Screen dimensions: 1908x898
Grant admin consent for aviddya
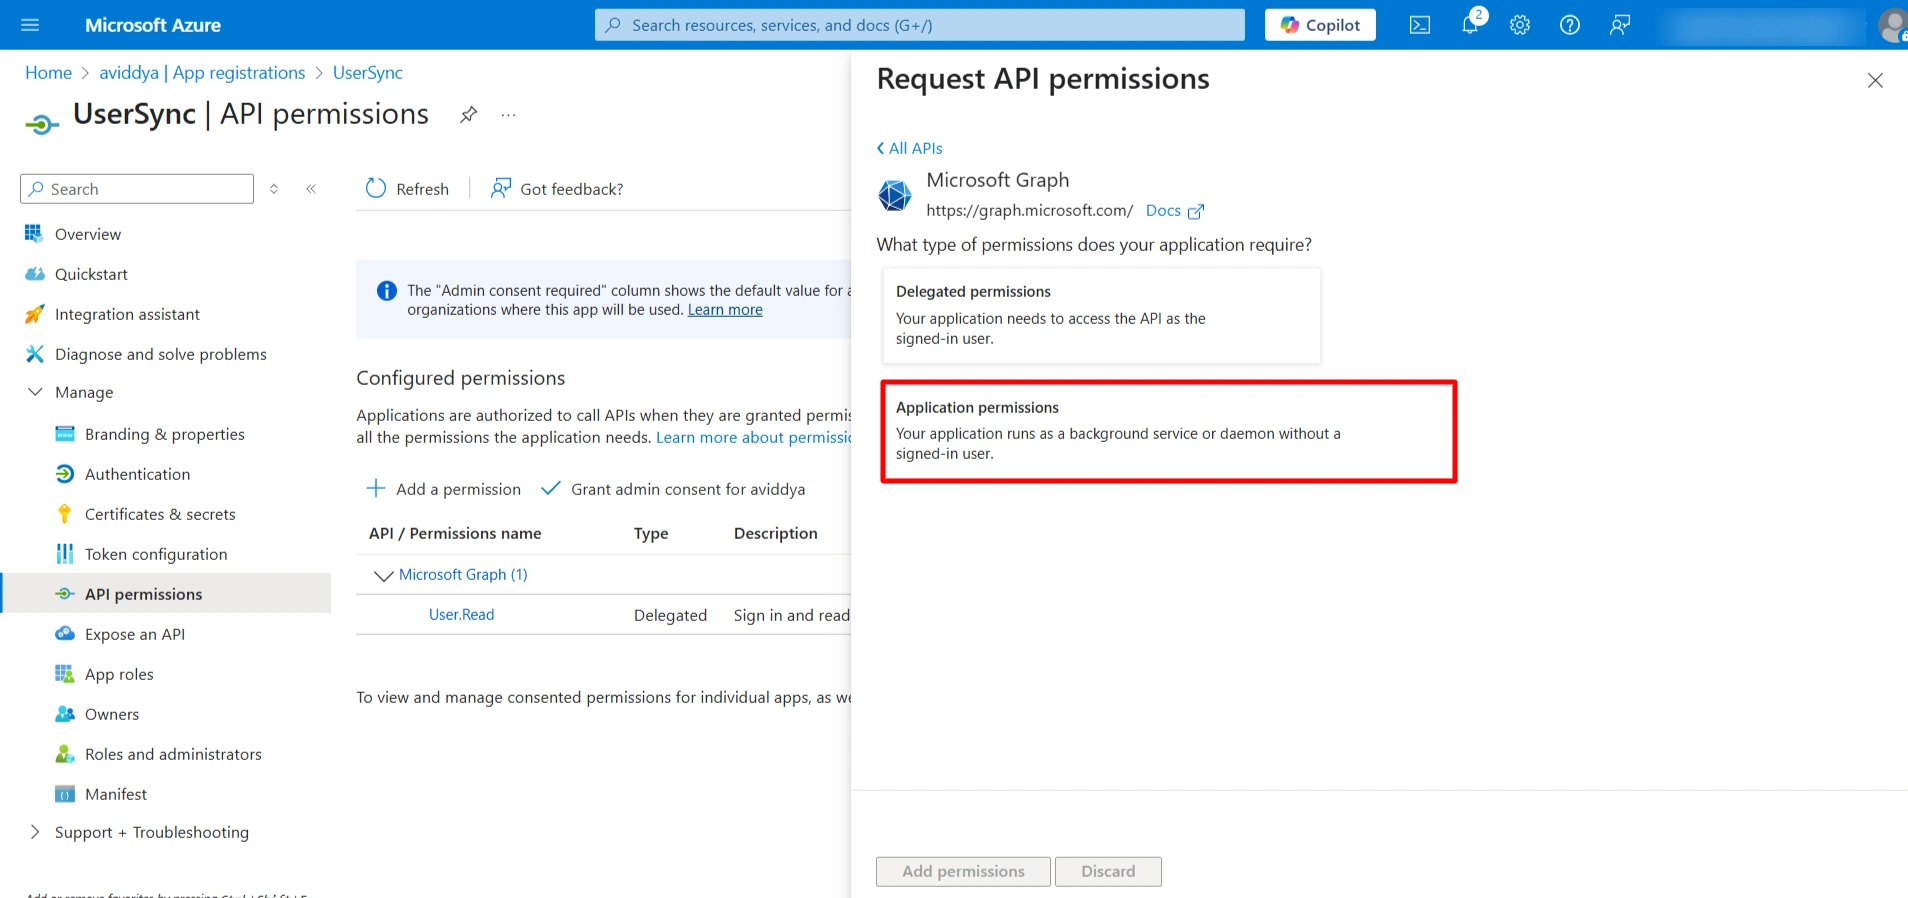pos(672,489)
